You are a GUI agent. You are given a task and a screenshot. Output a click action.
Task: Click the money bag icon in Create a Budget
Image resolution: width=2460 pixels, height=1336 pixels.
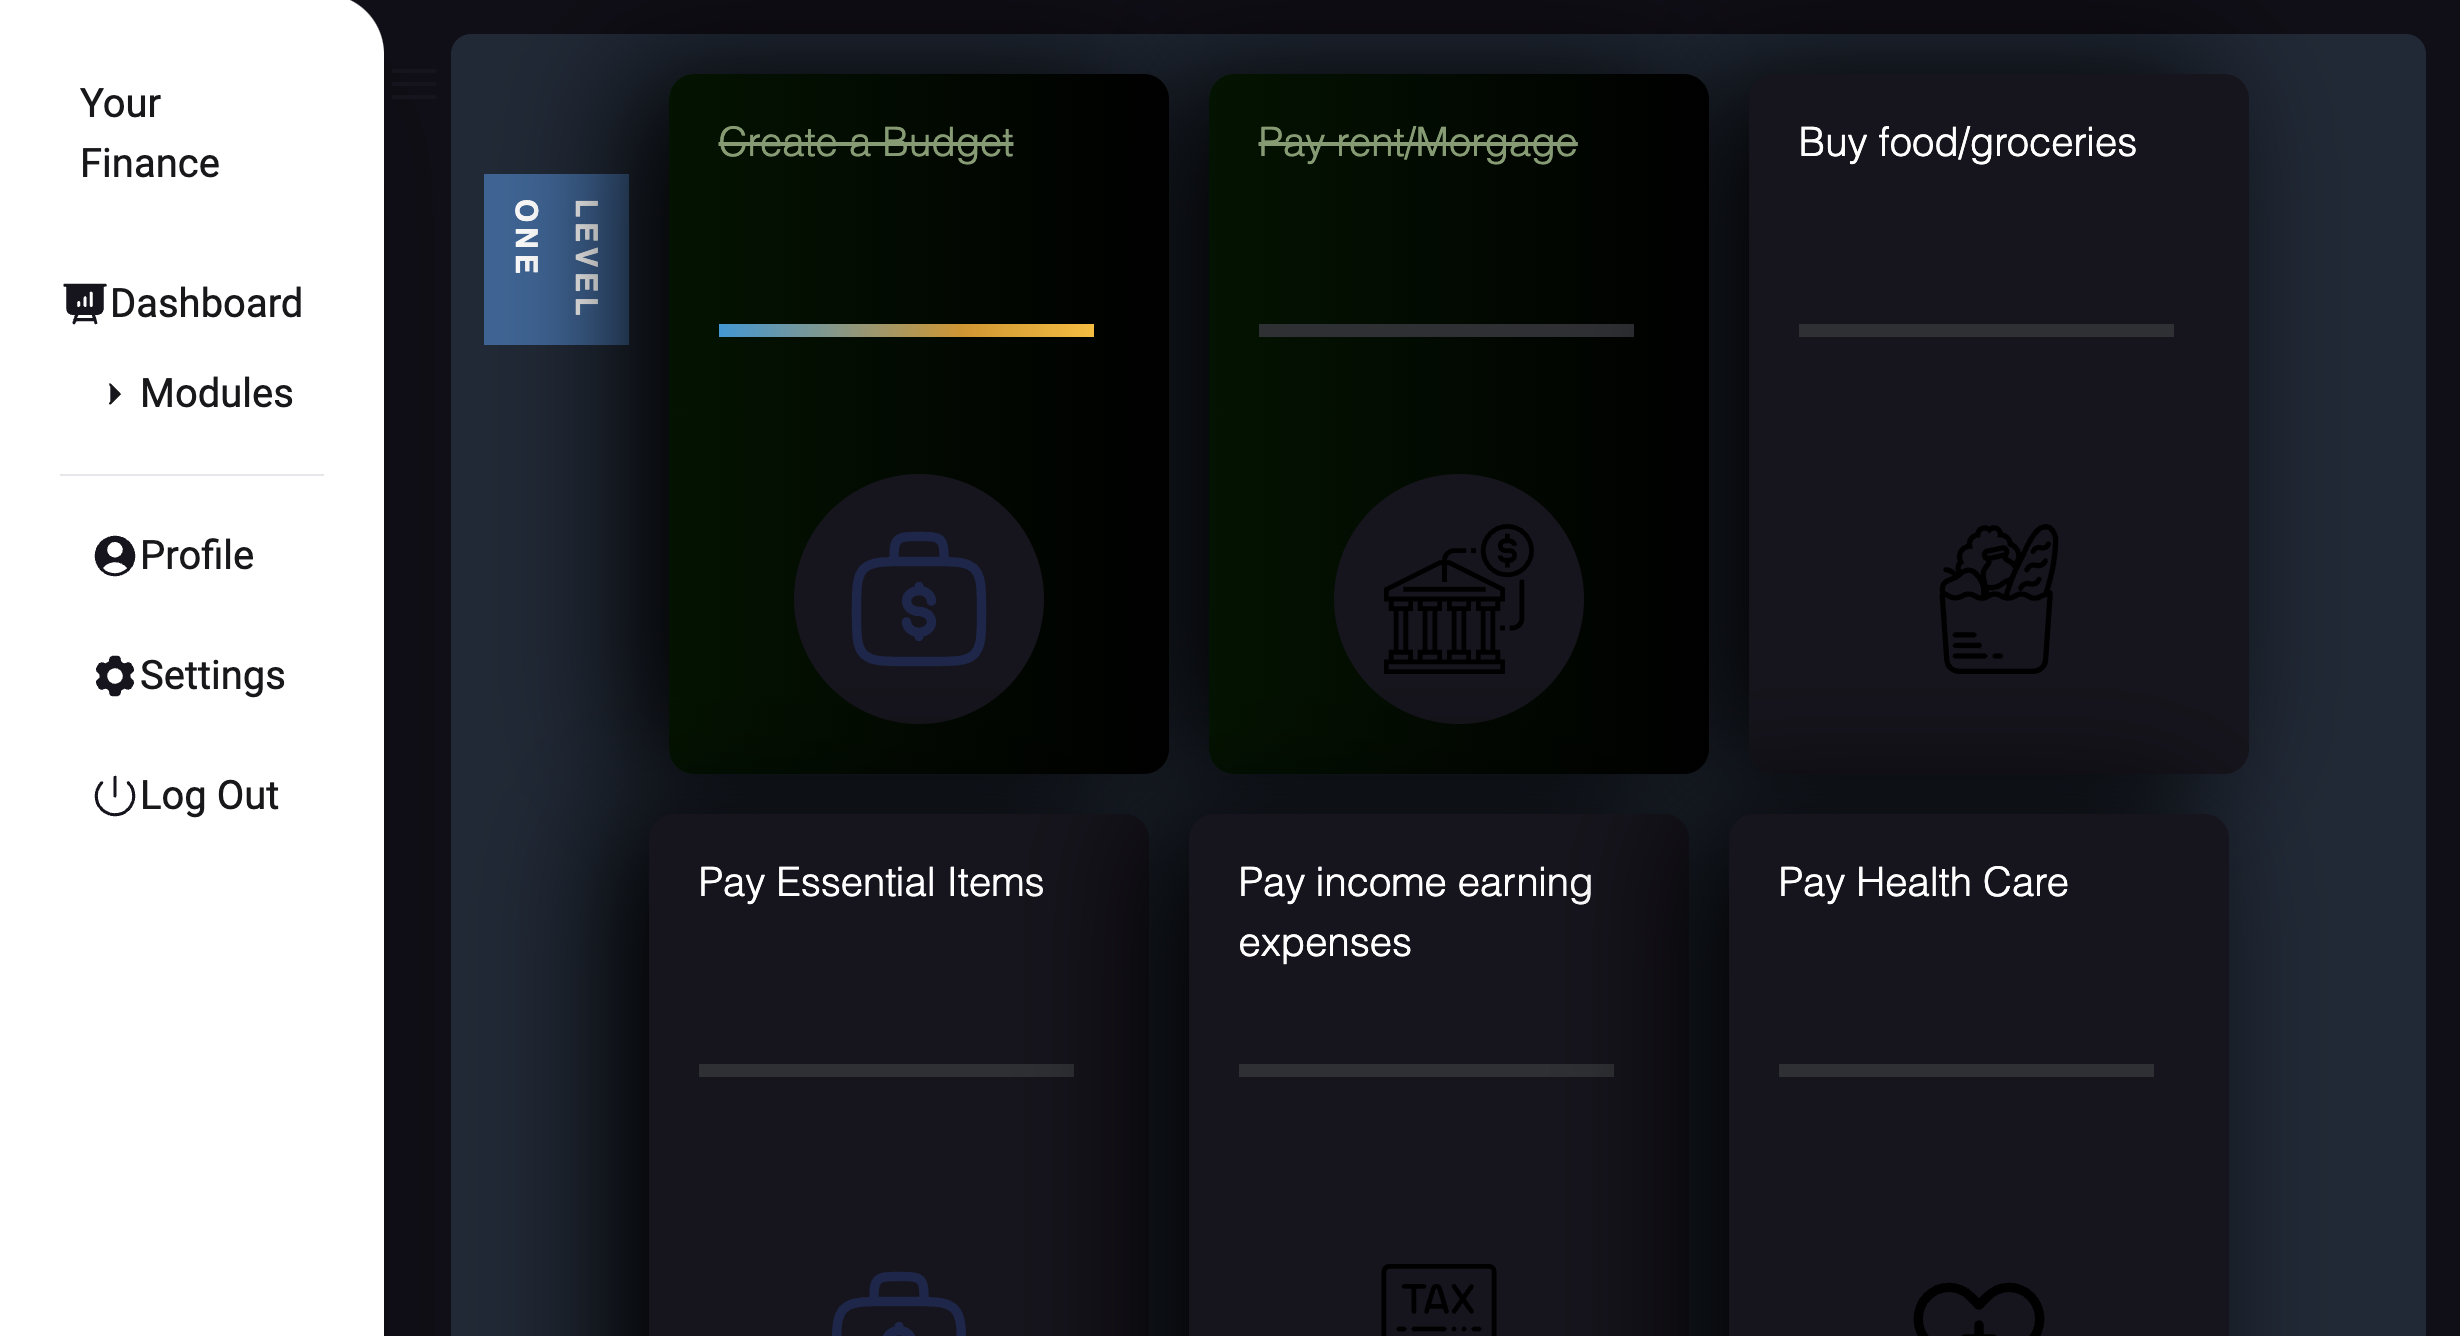coord(918,599)
